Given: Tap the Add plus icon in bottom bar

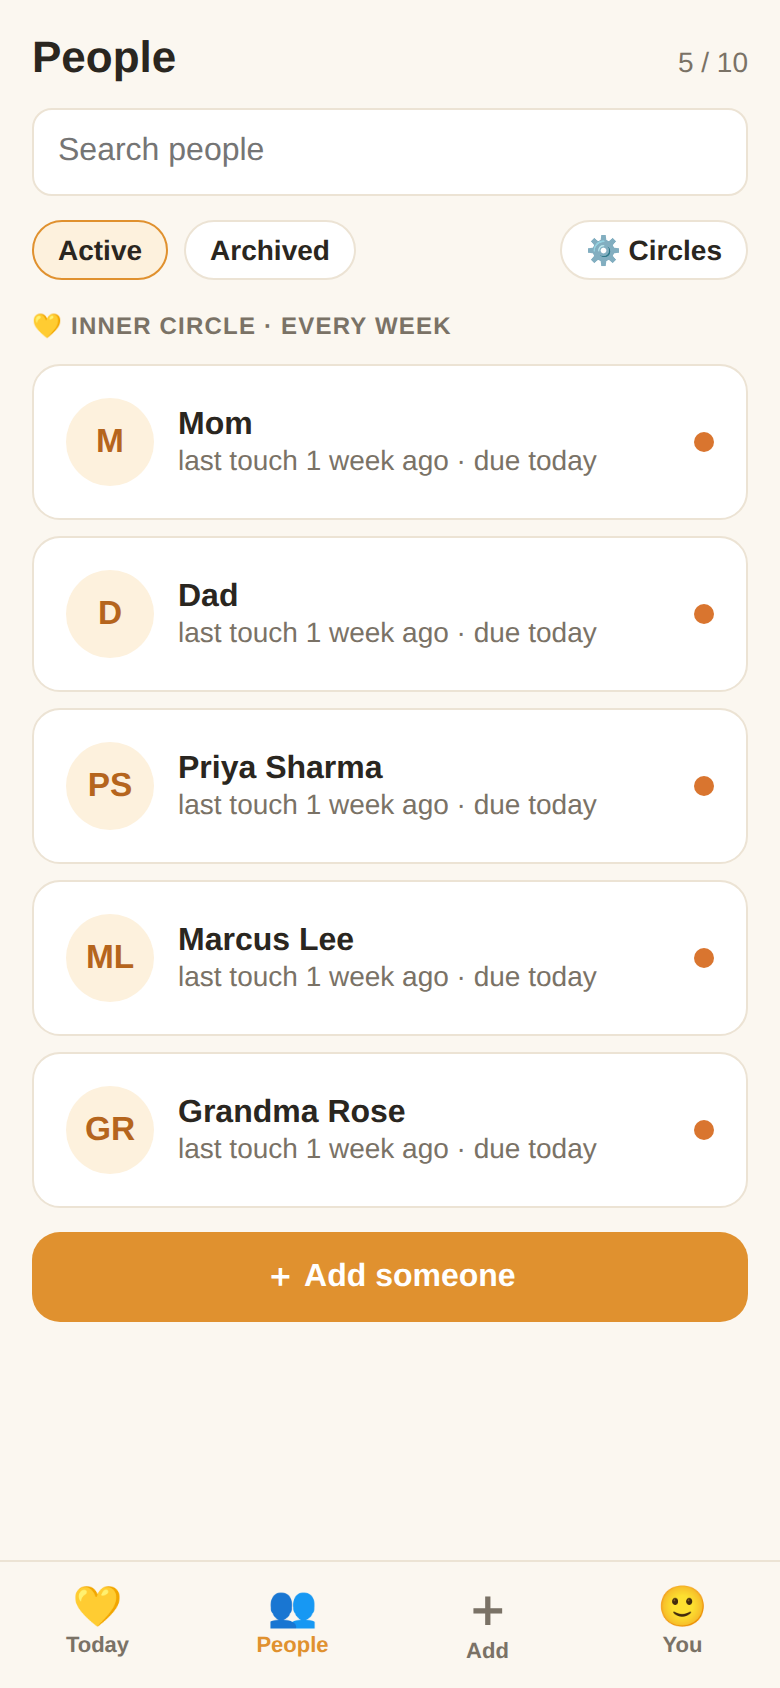Looking at the screenshot, I should click(x=487, y=1610).
